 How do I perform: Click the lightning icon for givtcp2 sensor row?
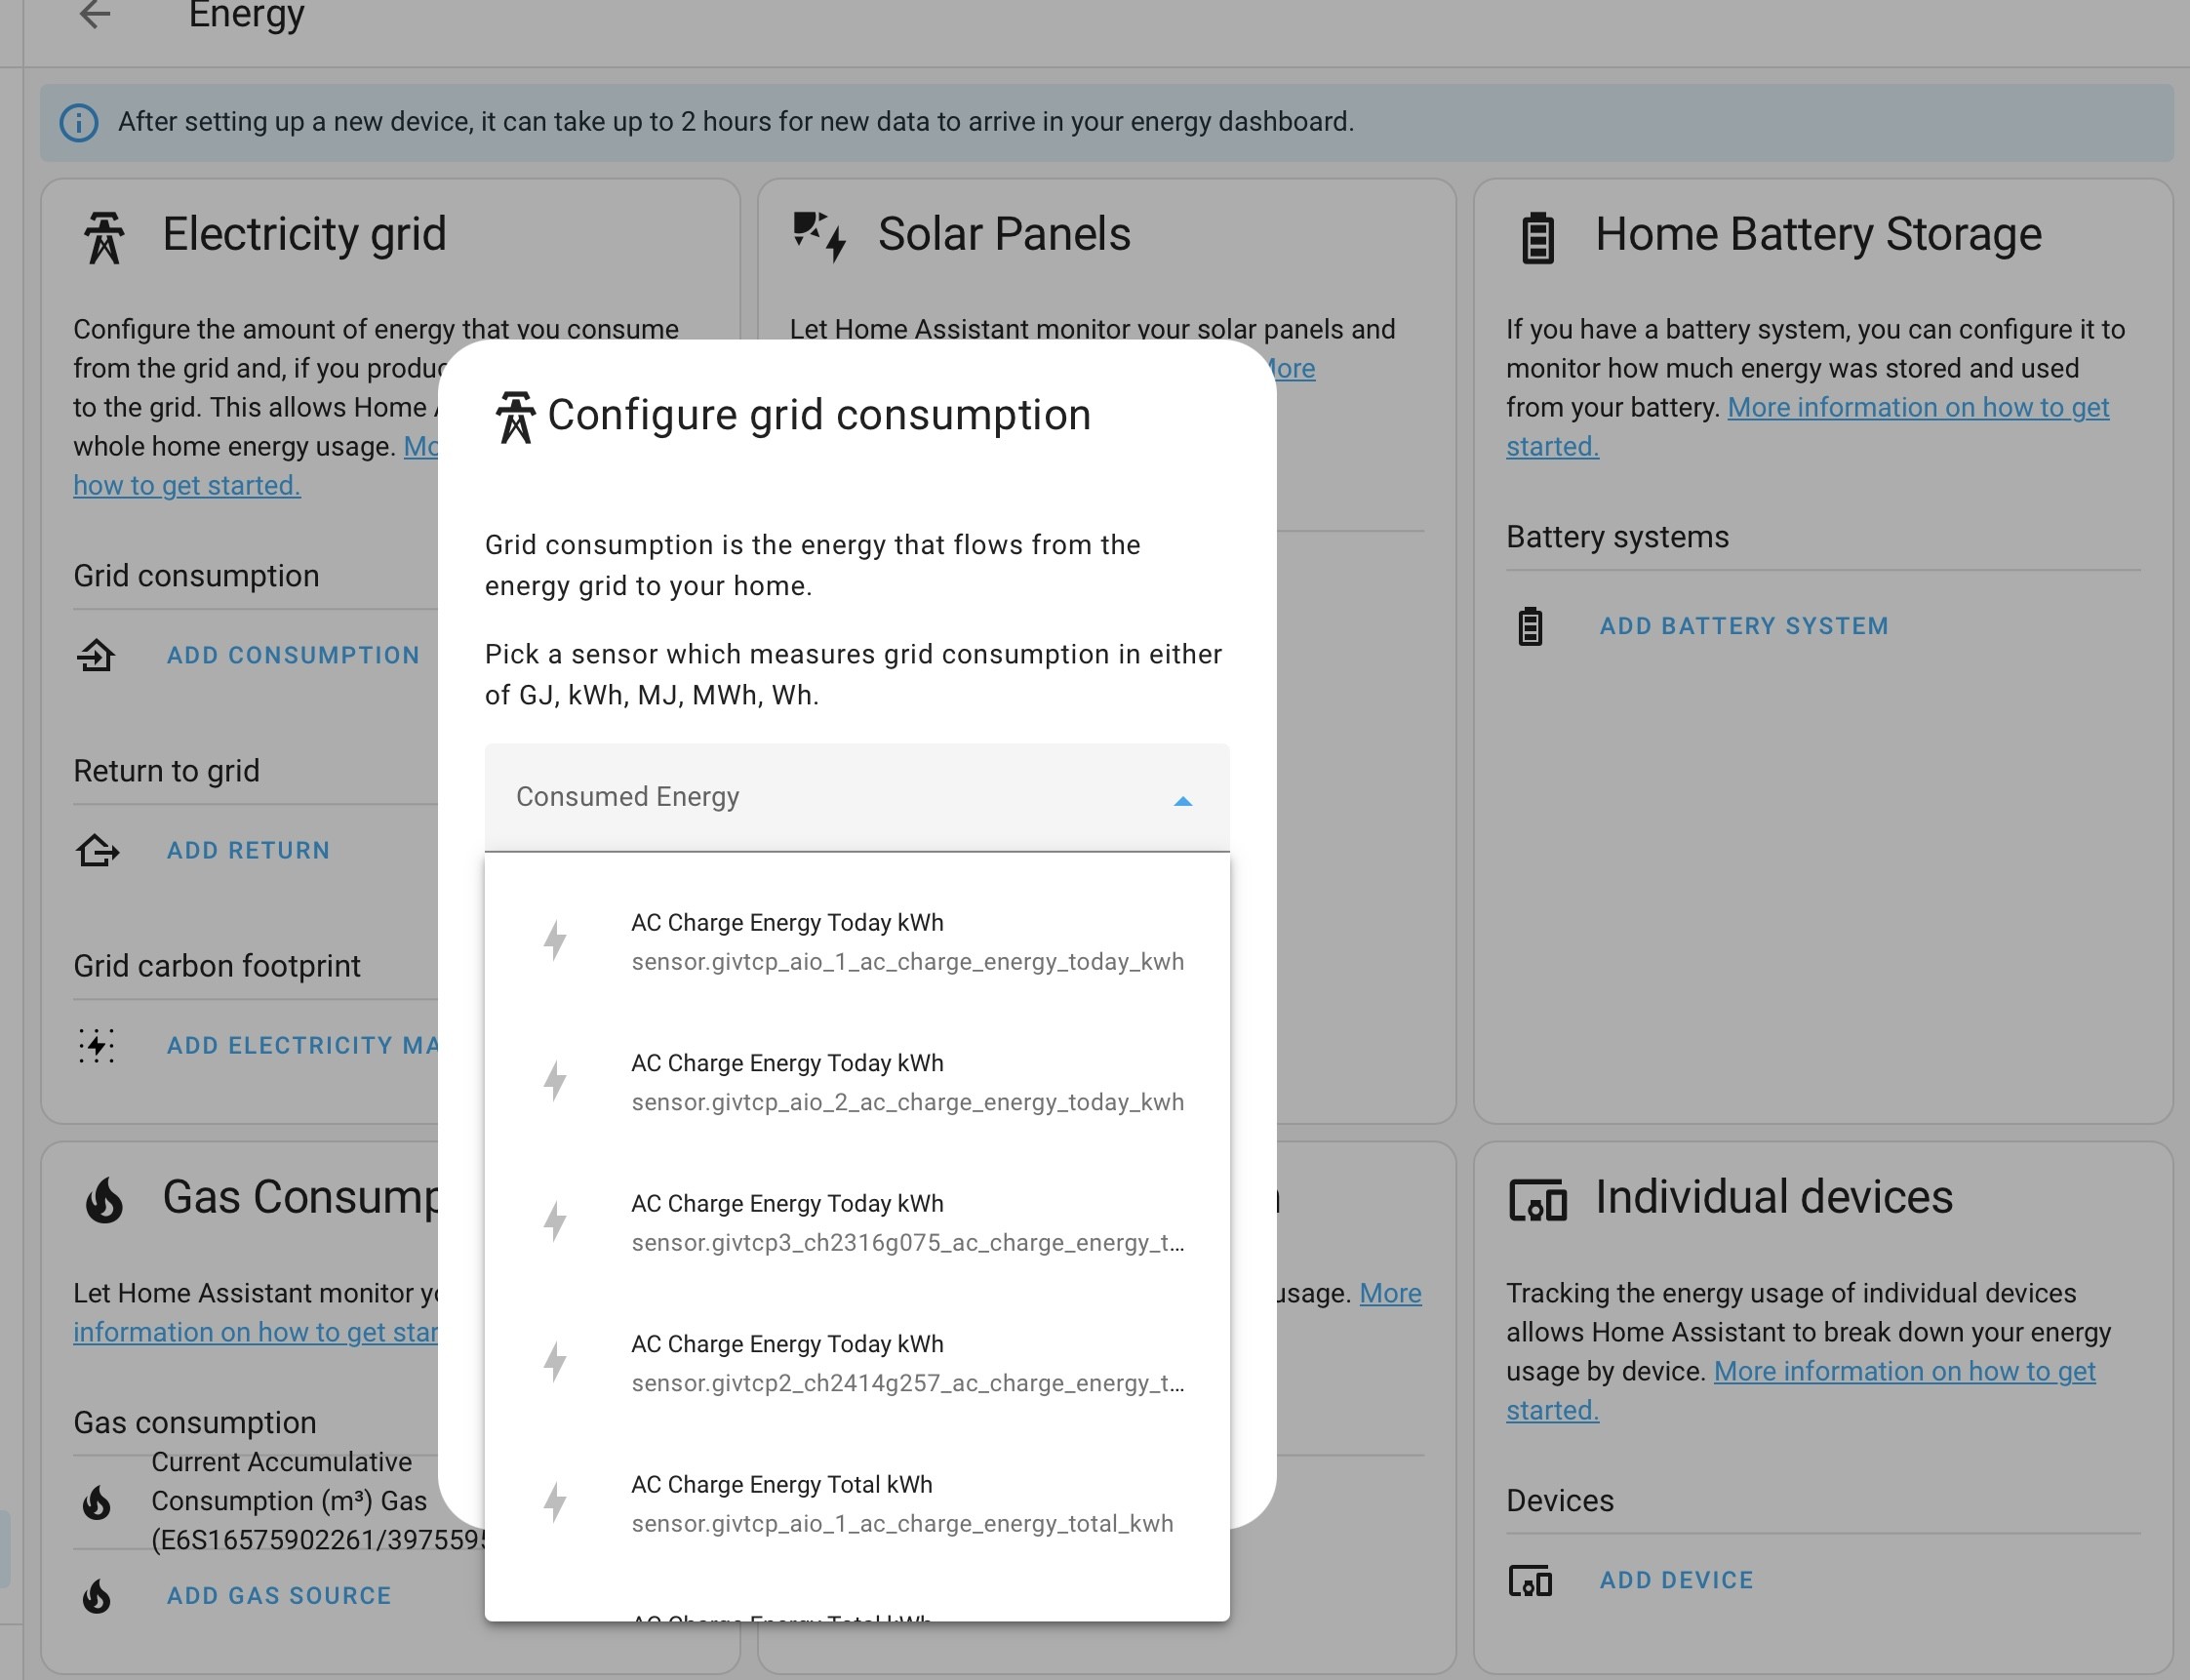555,1363
